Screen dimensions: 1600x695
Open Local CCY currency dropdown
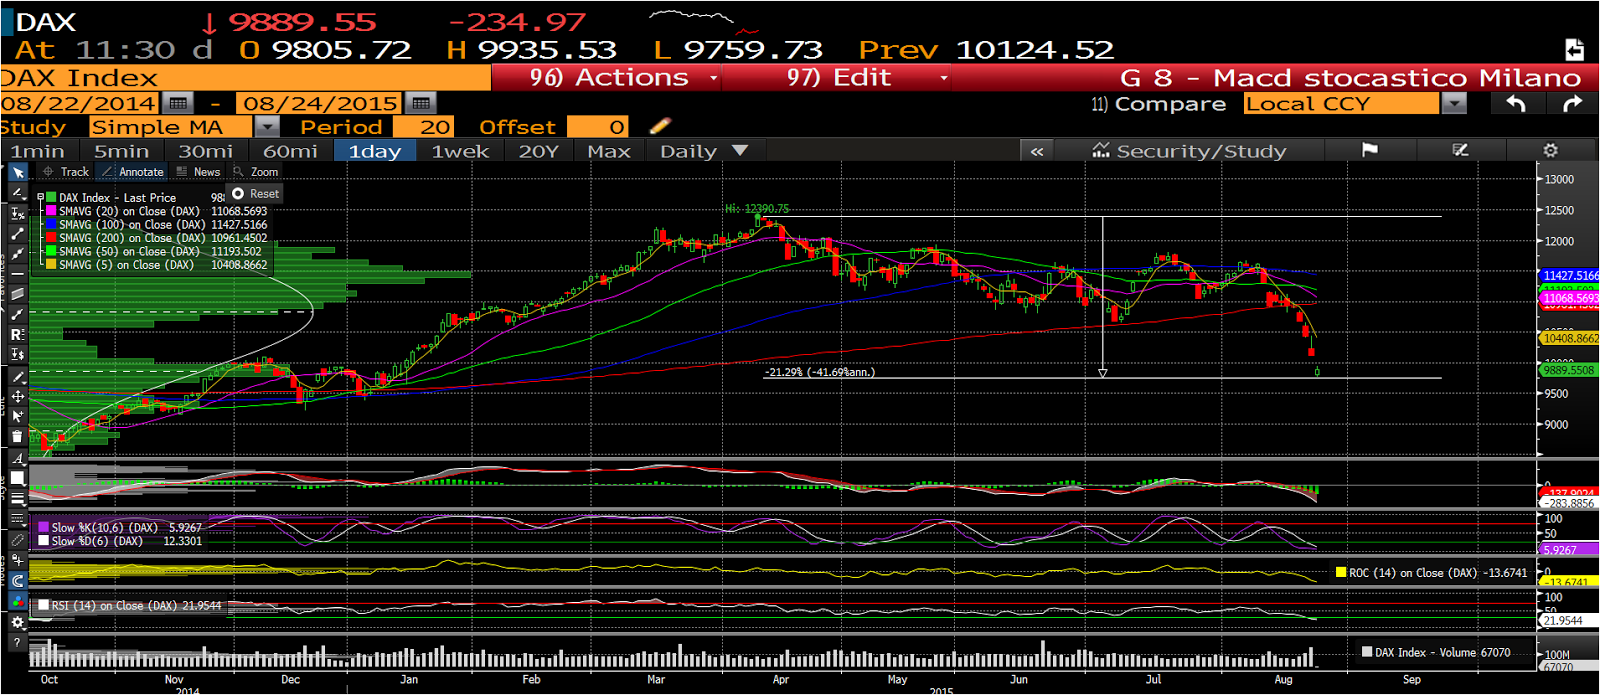pos(1454,103)
